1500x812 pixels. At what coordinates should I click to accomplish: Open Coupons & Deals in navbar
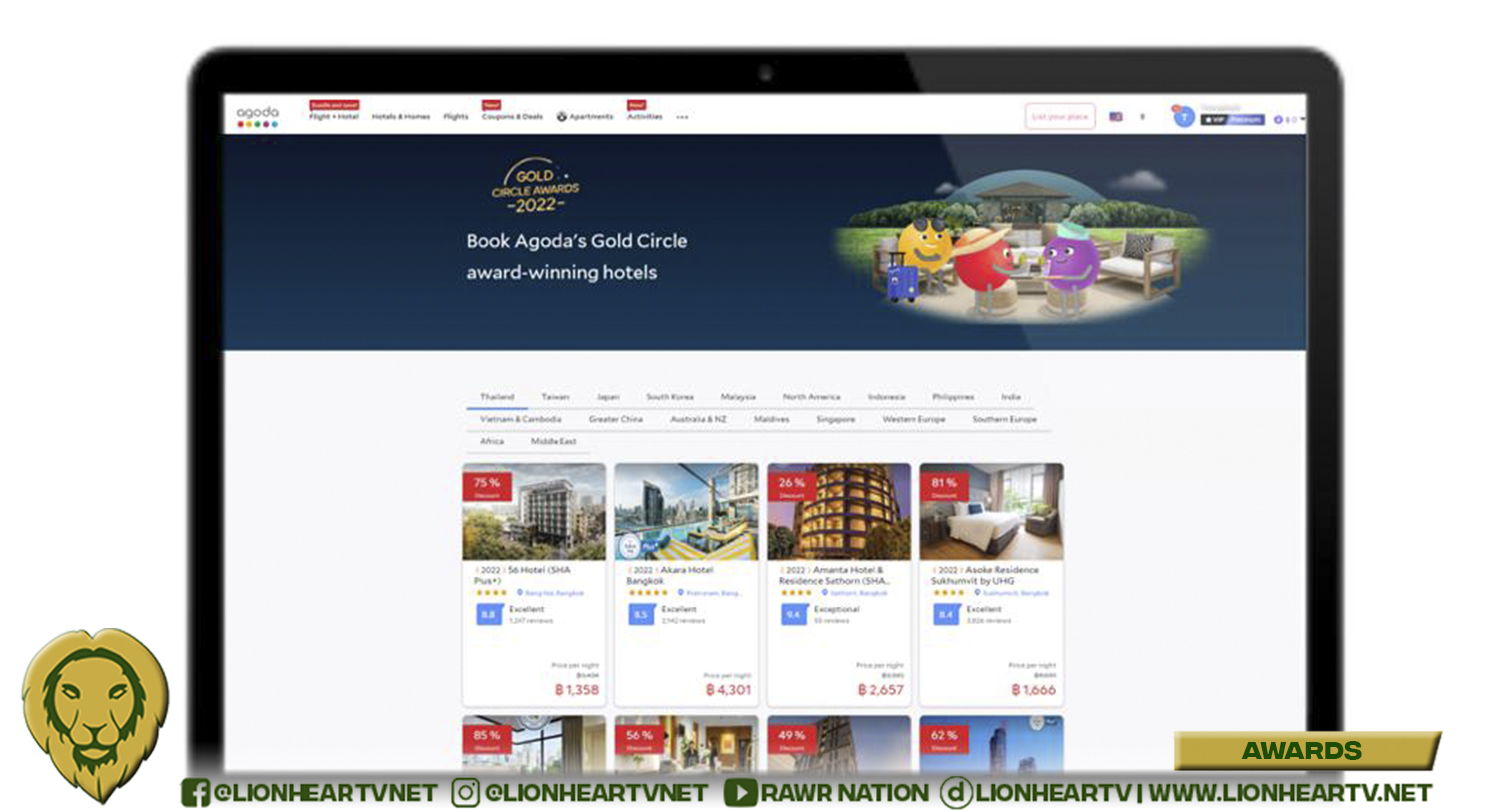512,117
